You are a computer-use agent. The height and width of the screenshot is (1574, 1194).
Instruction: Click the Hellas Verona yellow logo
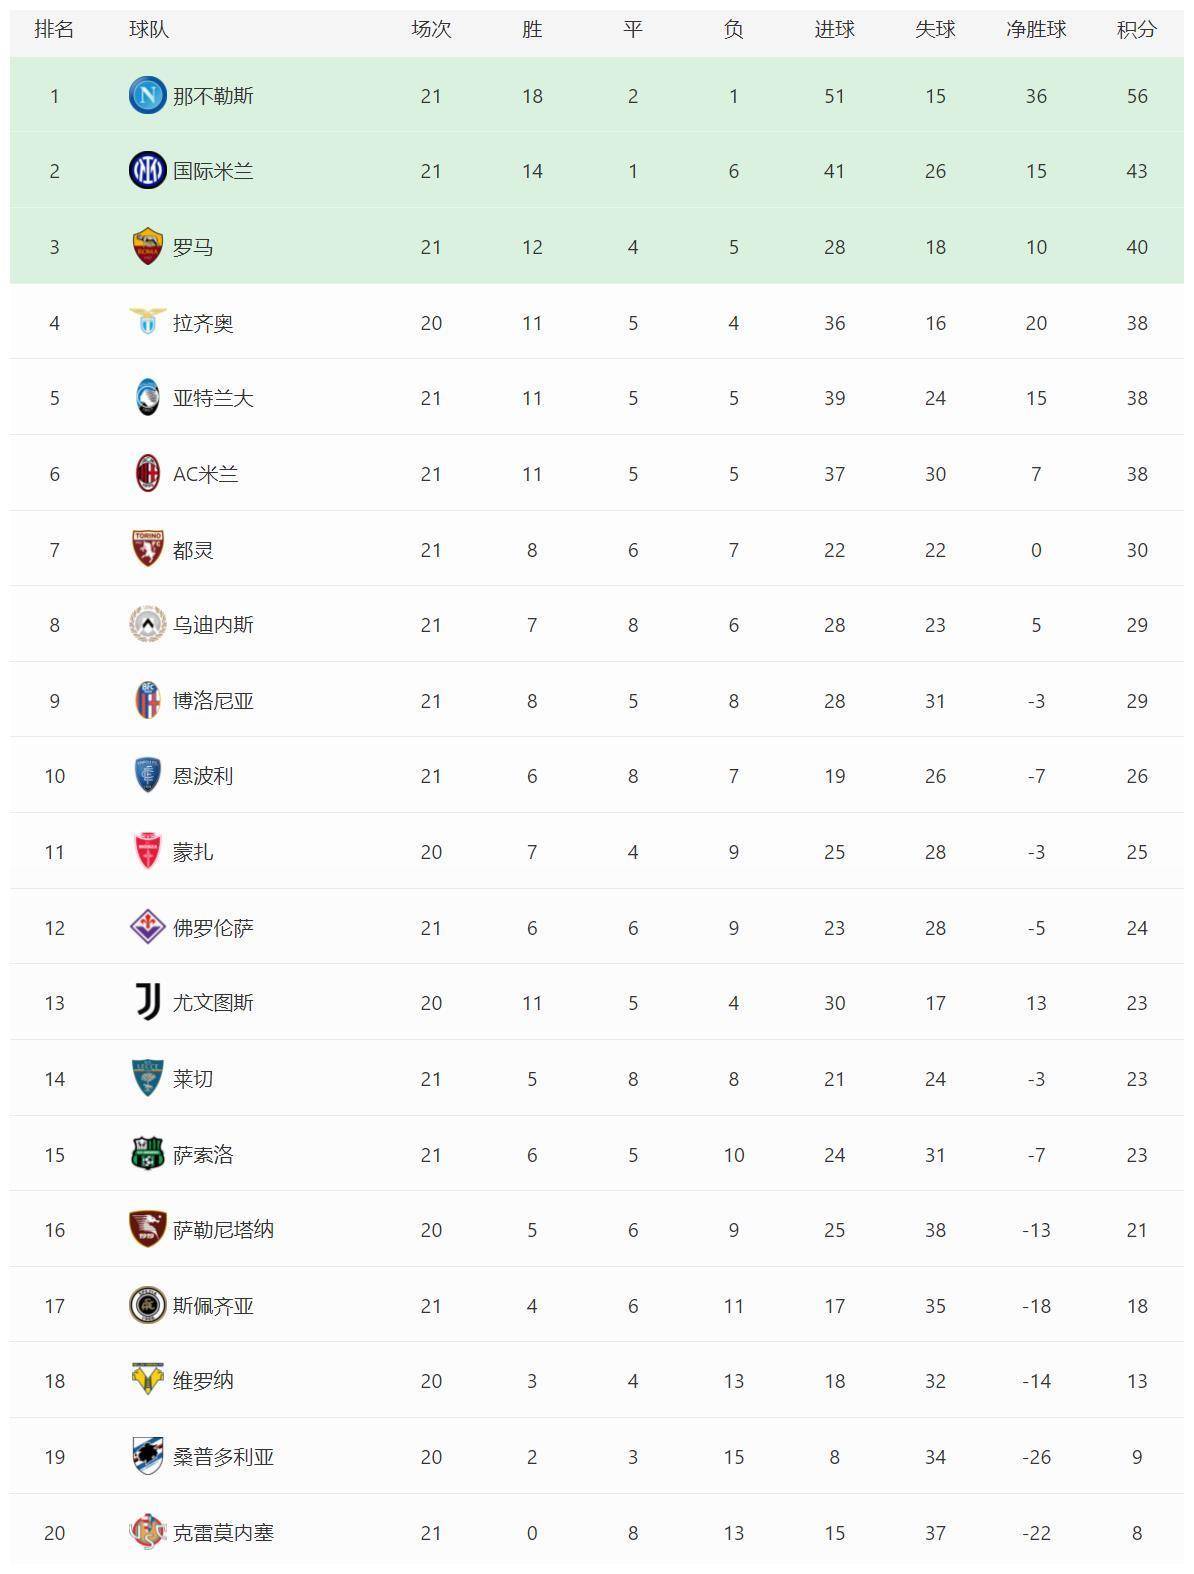point(147,1380)
